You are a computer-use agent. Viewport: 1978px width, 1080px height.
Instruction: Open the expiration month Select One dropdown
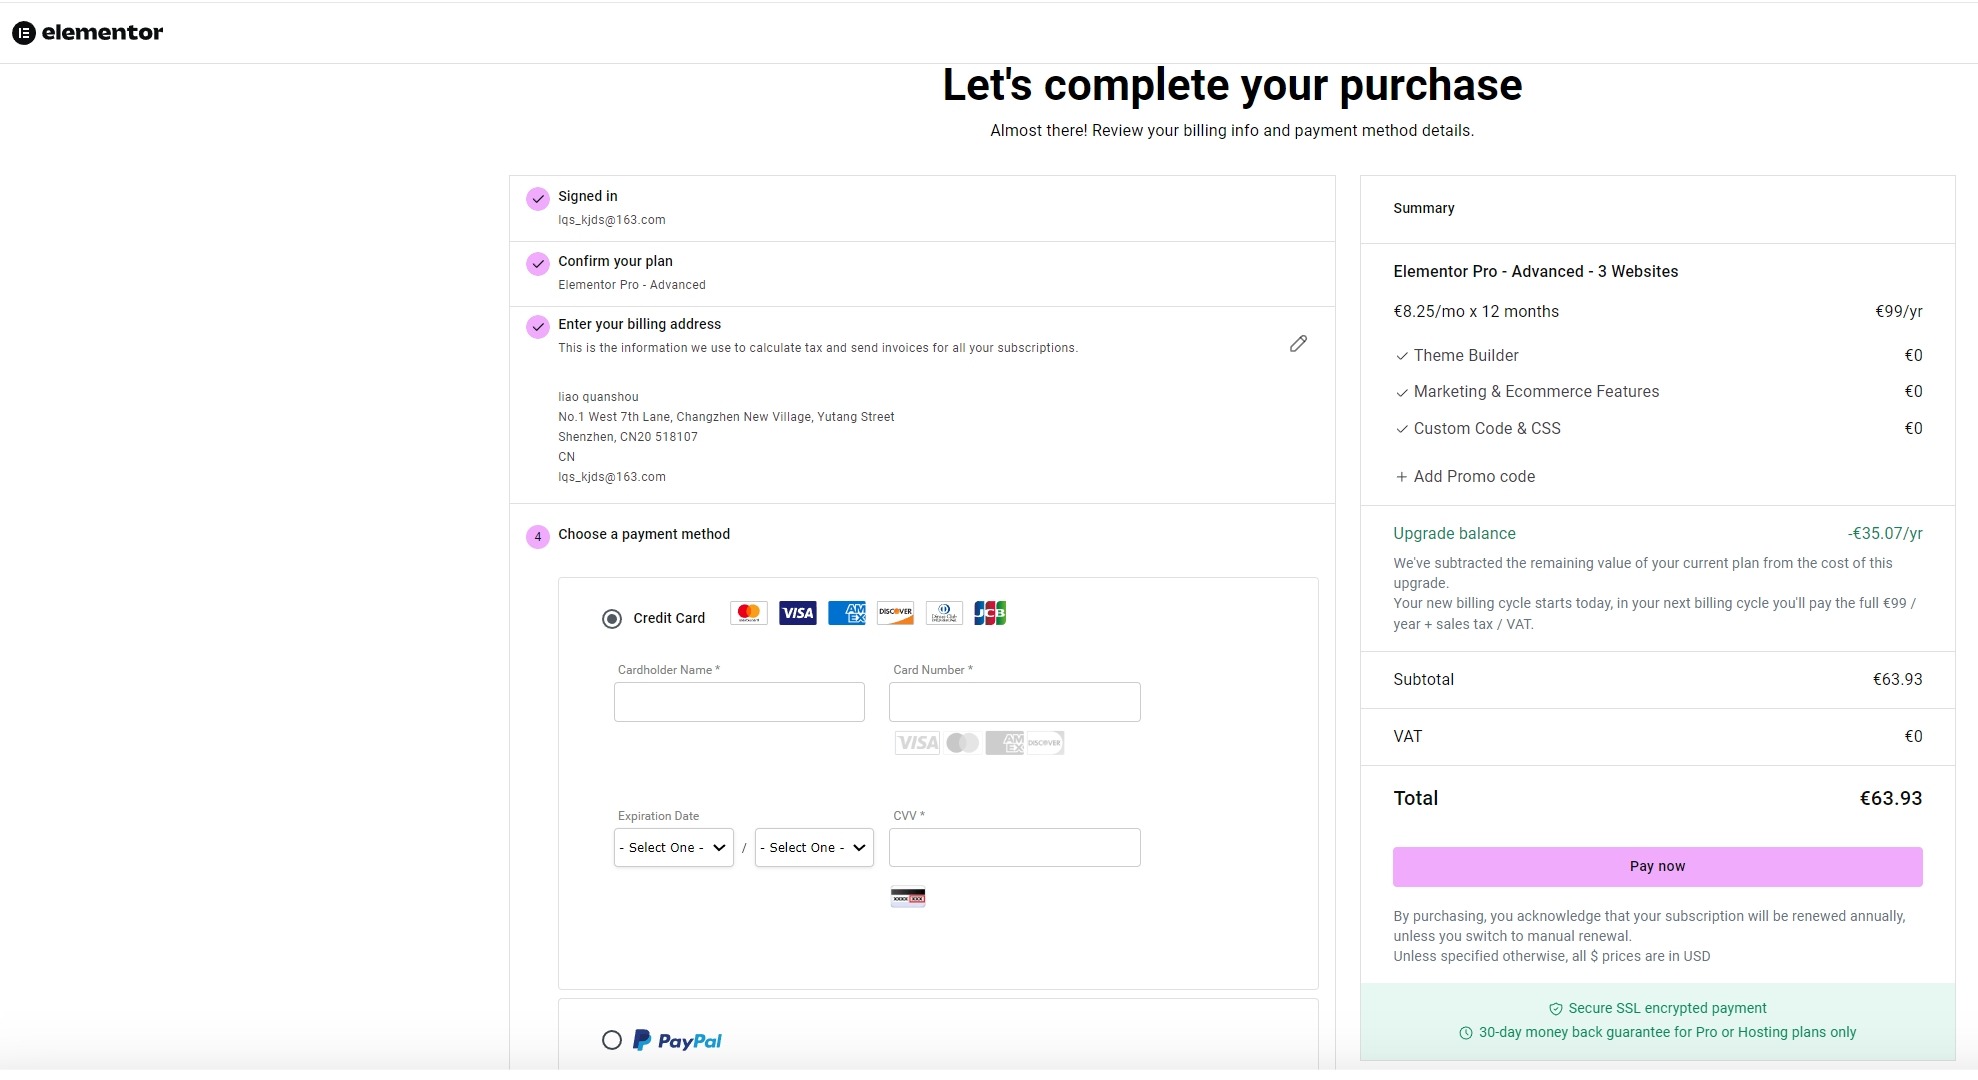click(673, 848)
